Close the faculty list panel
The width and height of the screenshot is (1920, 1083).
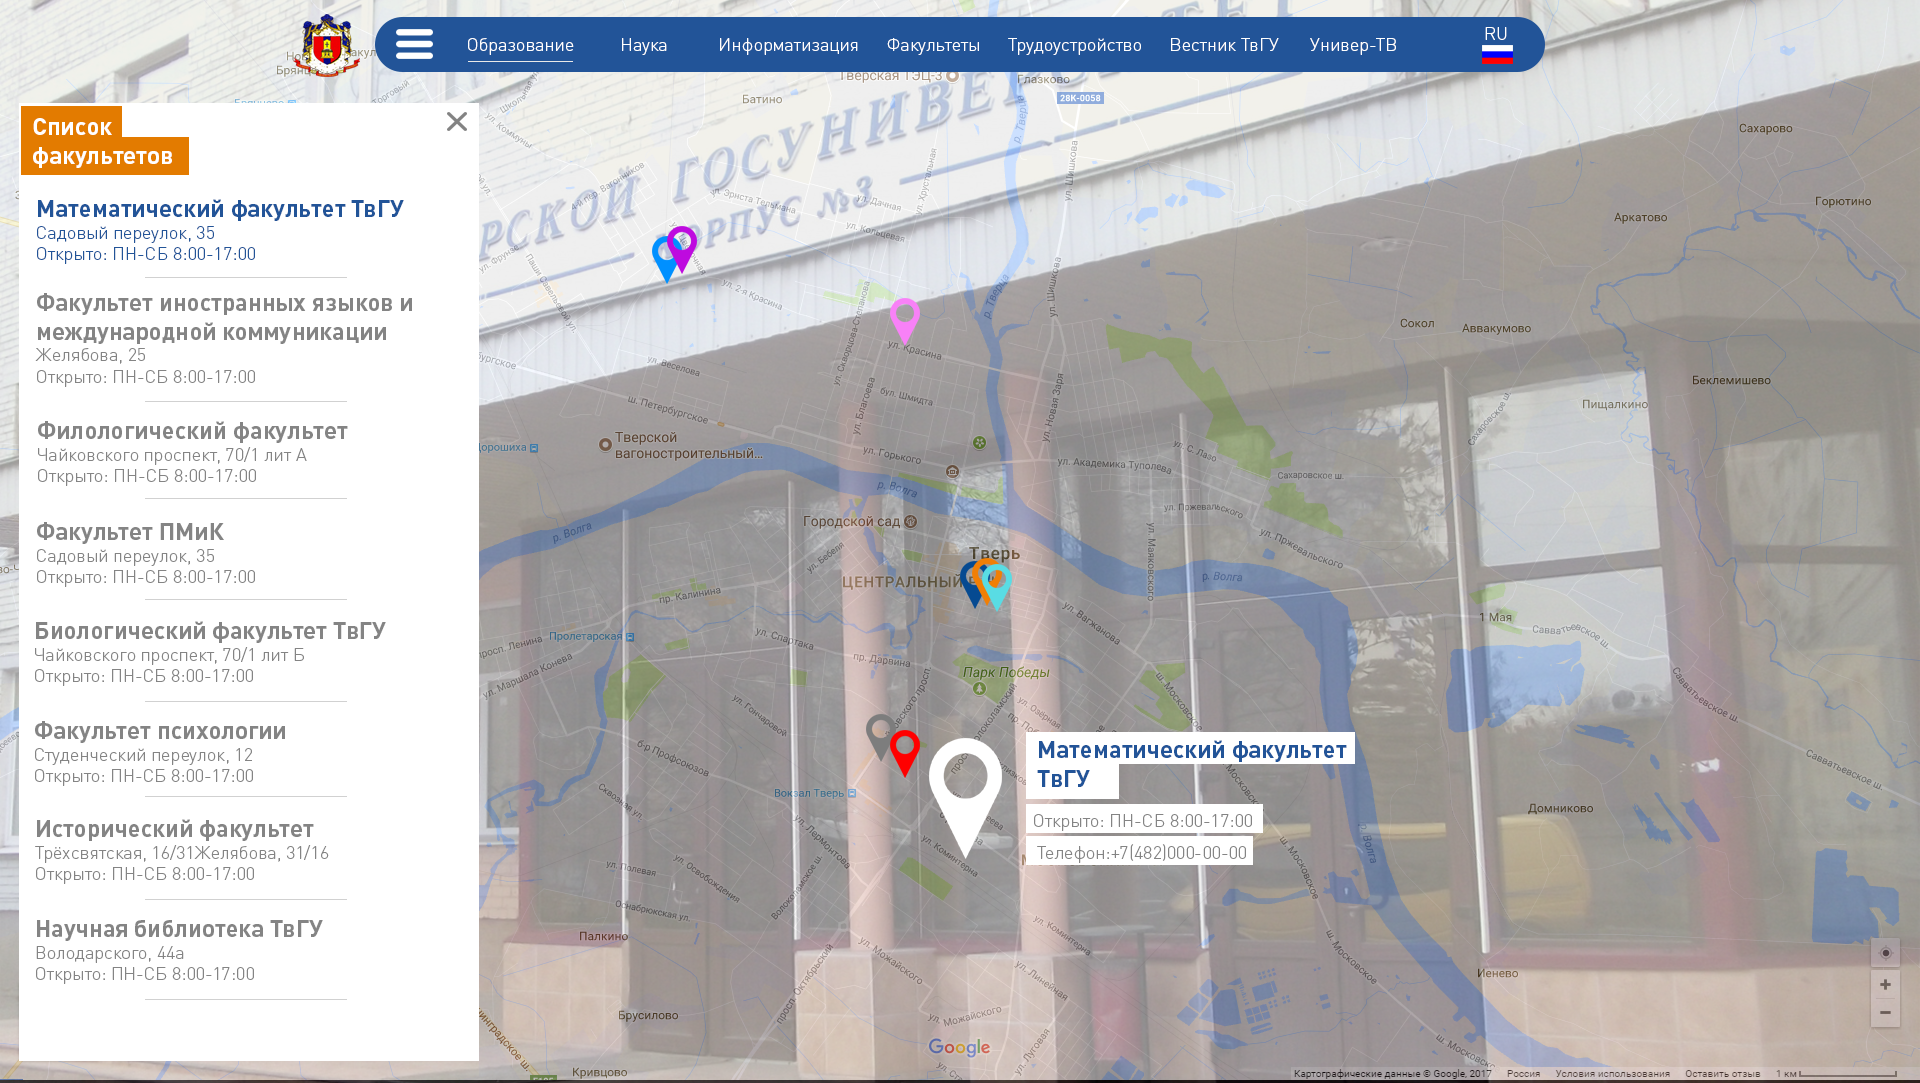click(457, 121)
